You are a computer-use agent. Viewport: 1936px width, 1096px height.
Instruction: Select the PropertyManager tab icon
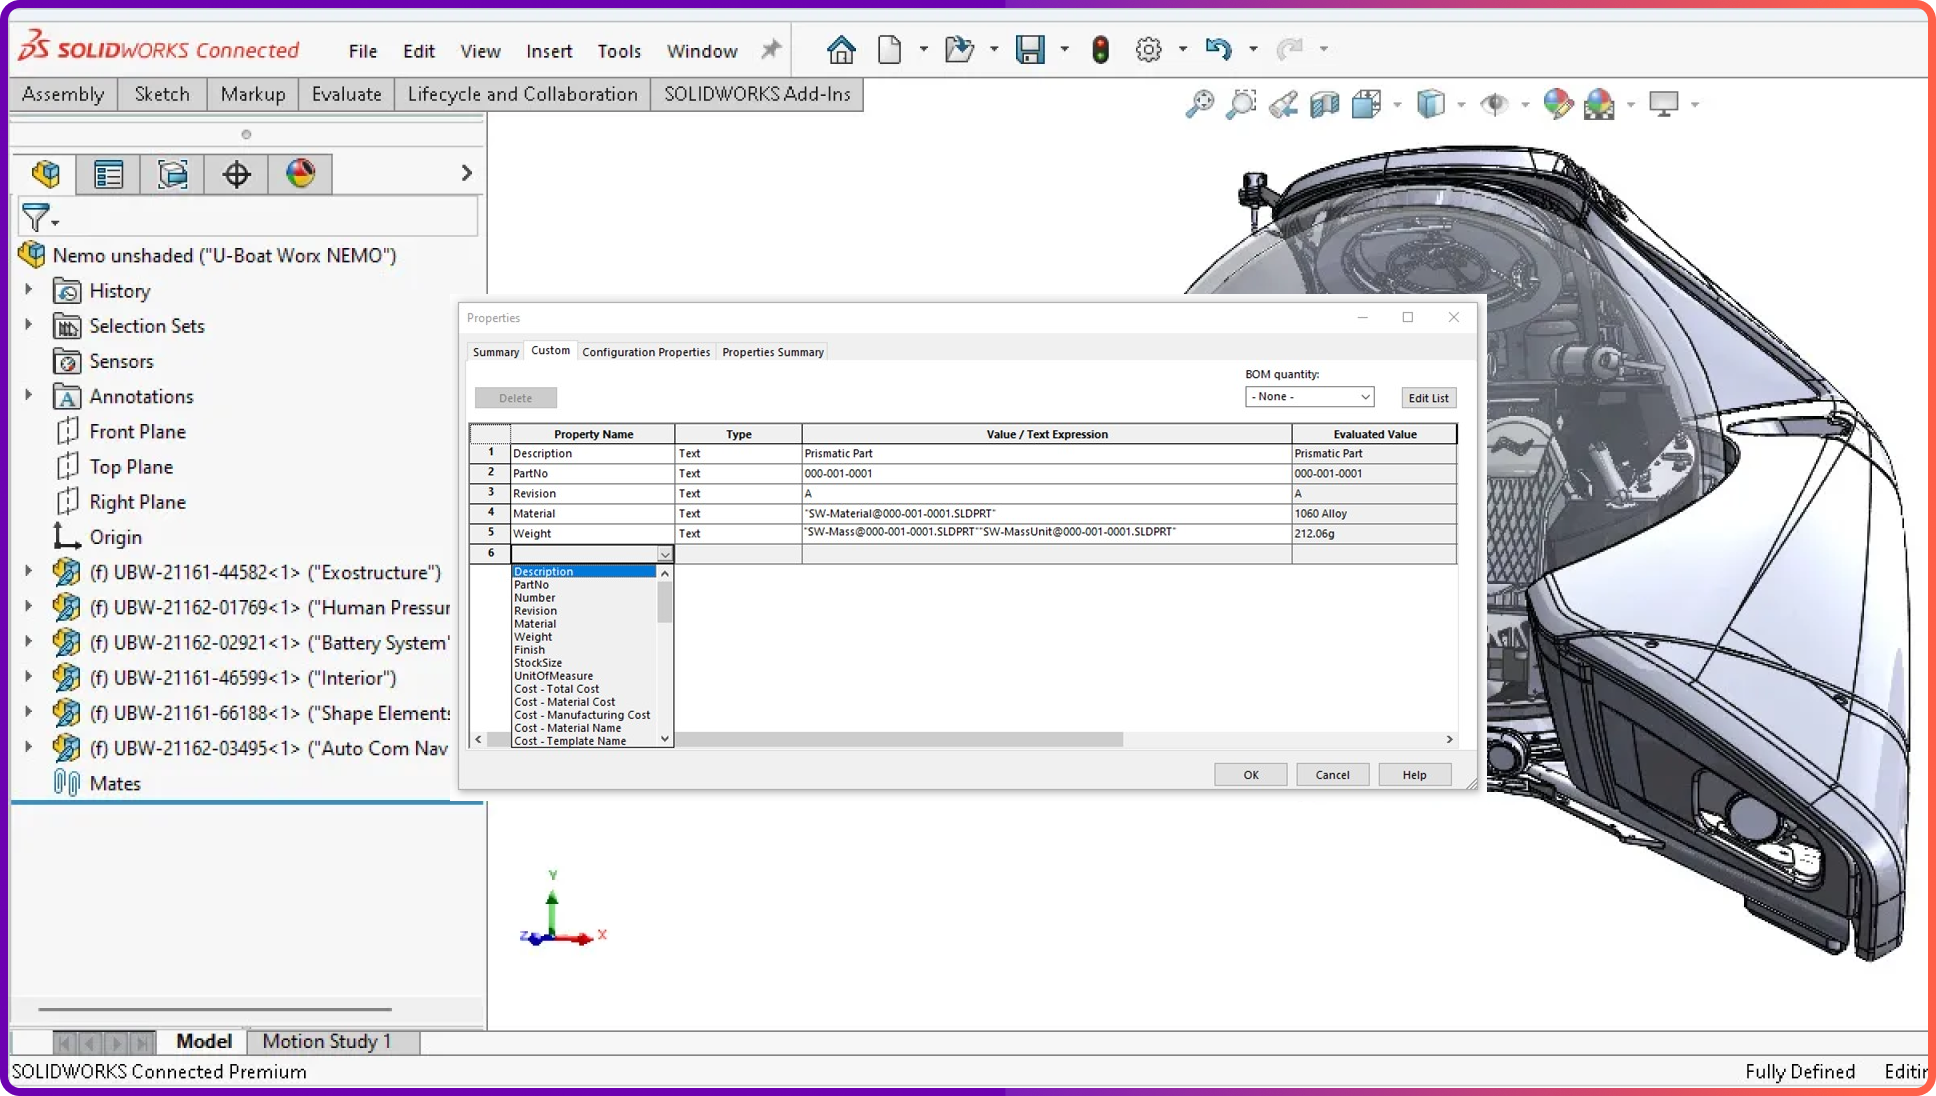108,174
